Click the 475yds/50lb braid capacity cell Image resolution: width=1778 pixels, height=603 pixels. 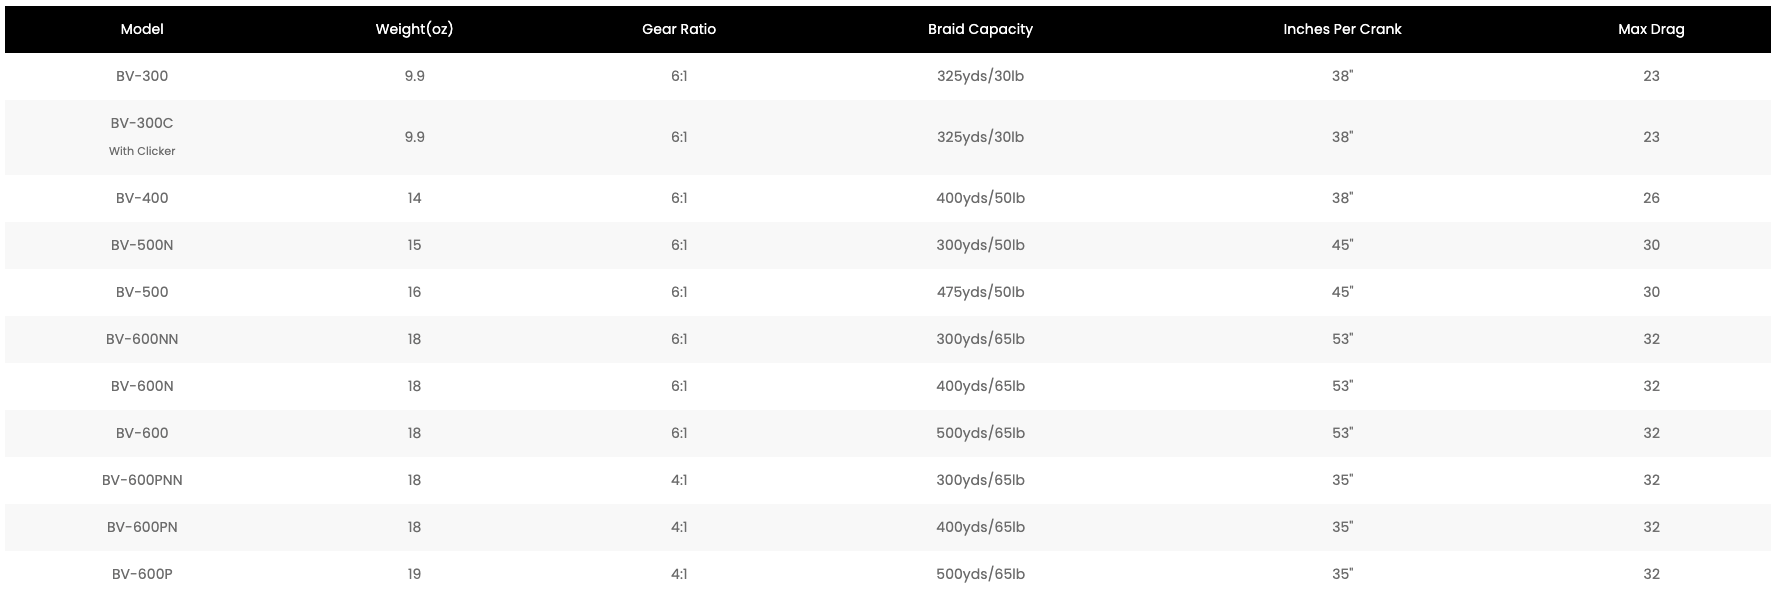pos(980,292)
